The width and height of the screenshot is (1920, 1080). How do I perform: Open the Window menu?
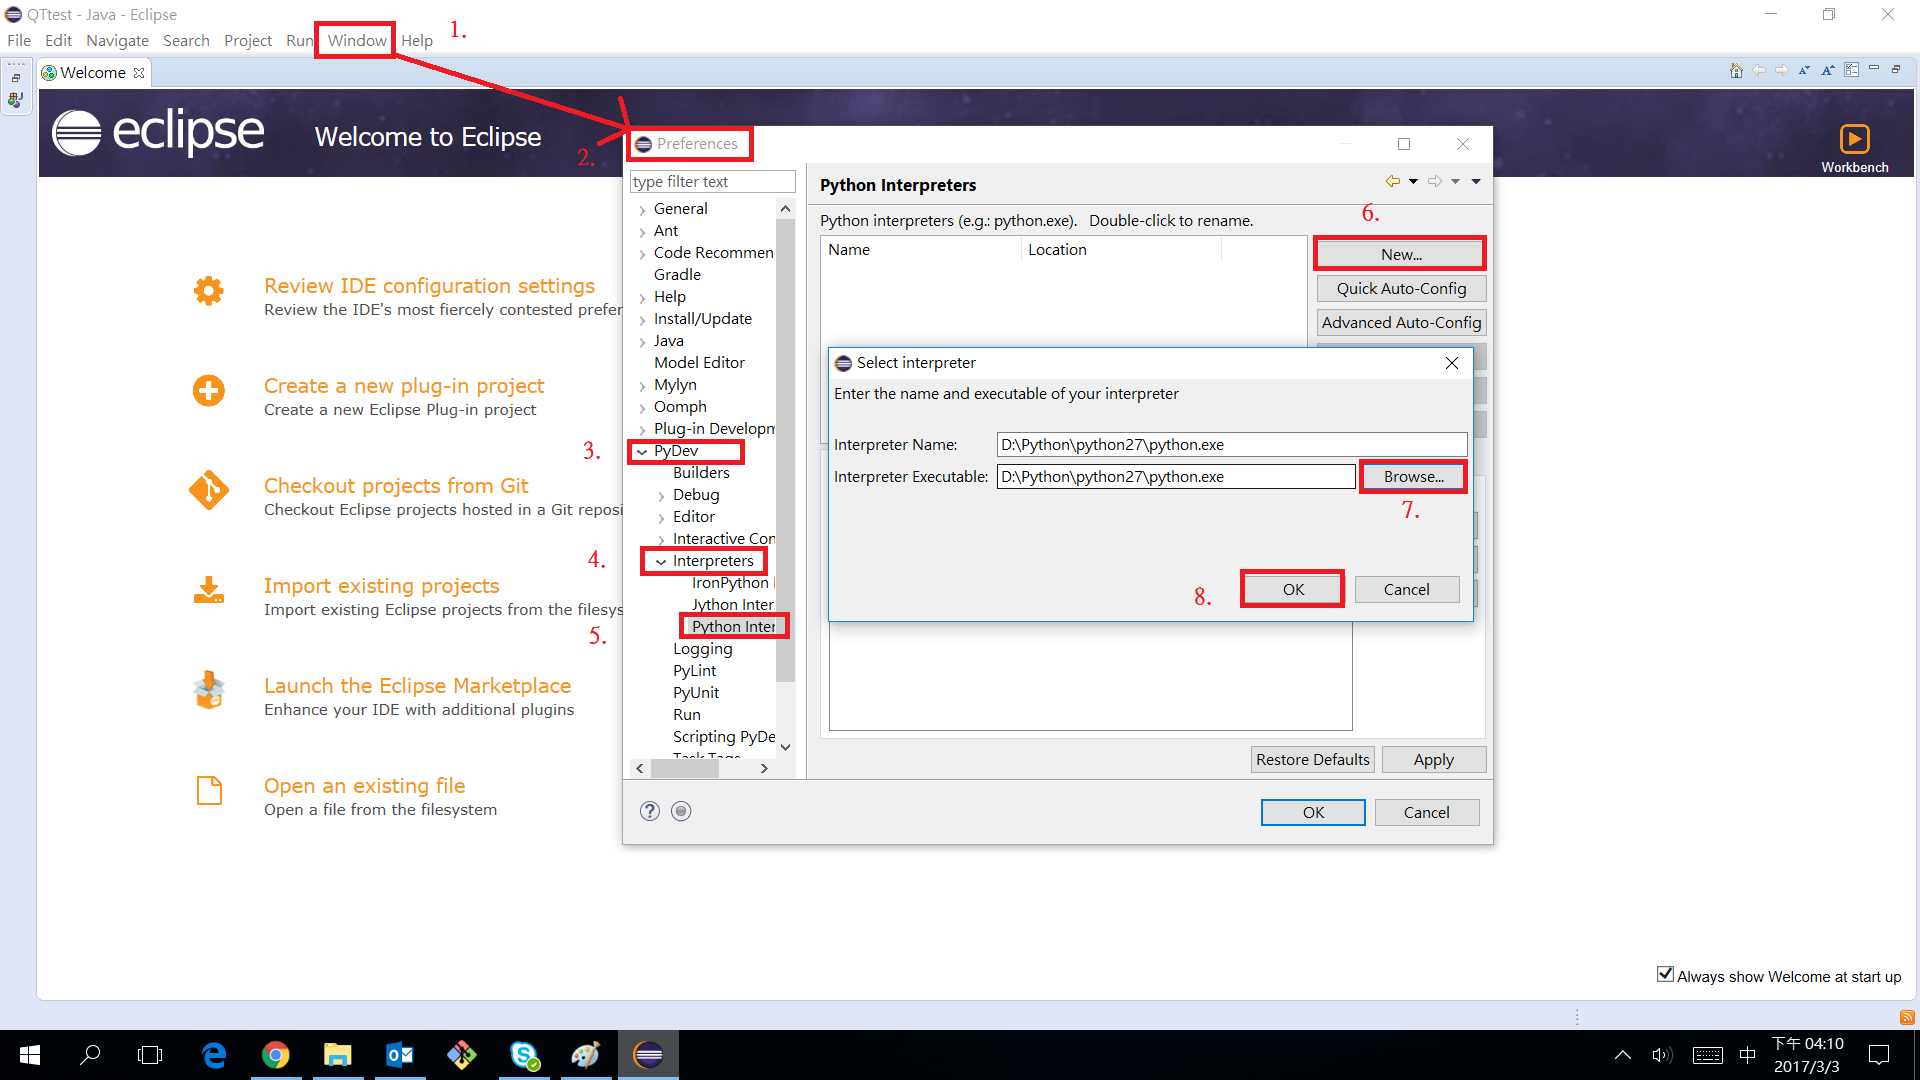point(357,40)
